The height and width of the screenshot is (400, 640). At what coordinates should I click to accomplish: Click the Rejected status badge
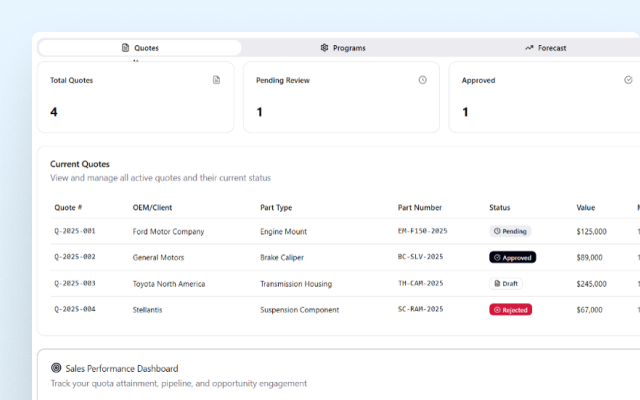(511, 310)
